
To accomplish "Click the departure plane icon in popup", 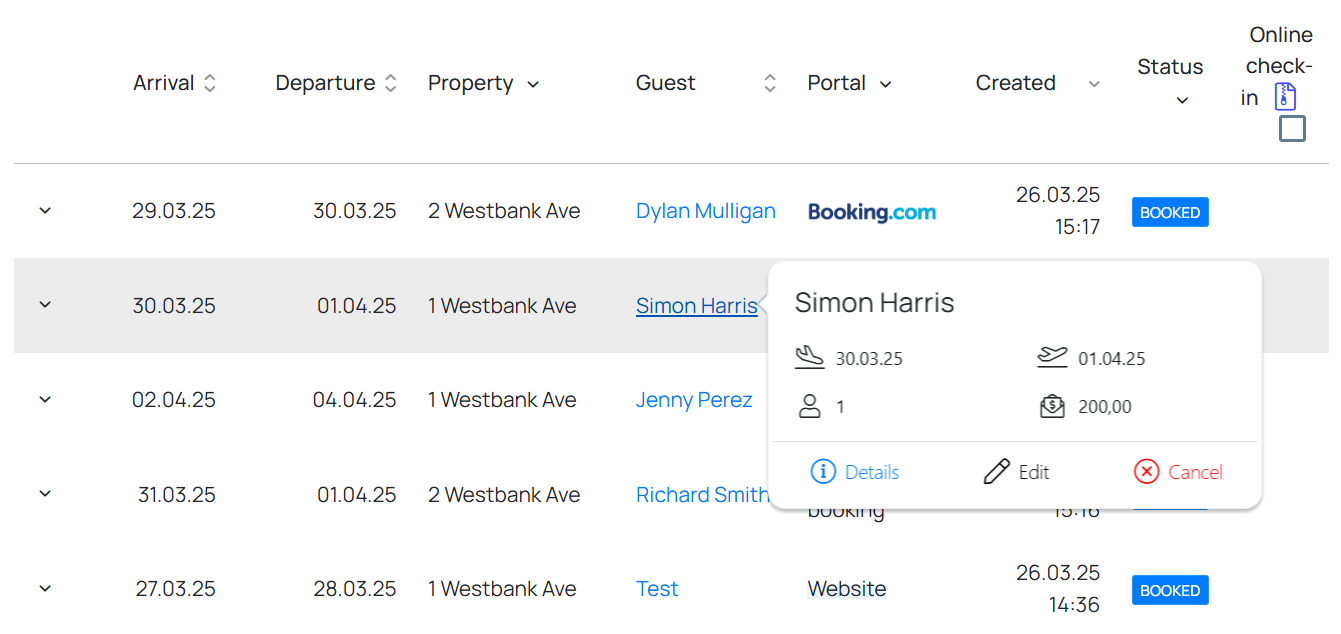I will 1052,357.
